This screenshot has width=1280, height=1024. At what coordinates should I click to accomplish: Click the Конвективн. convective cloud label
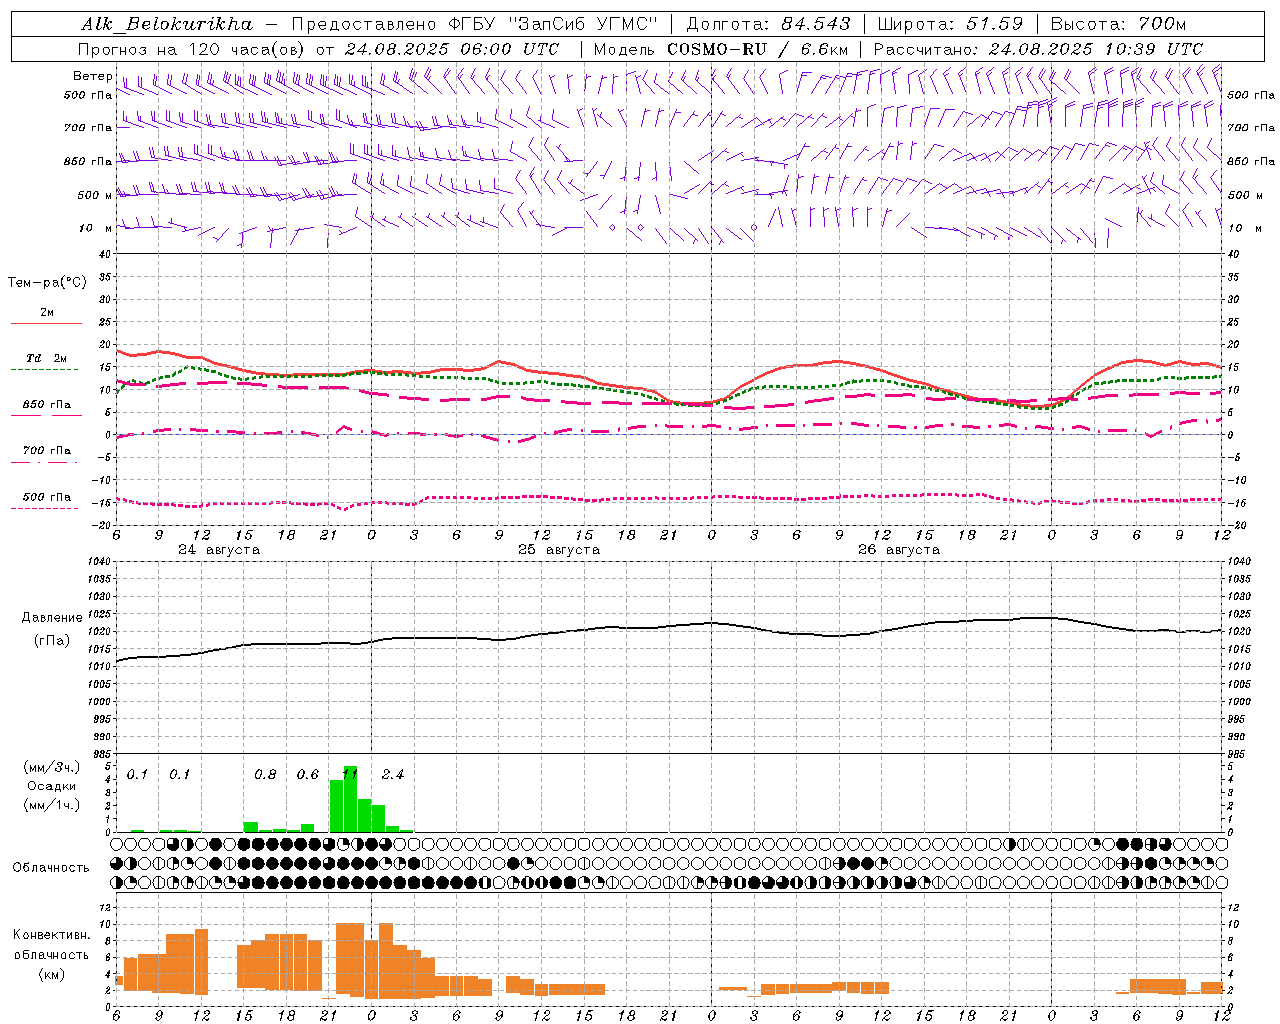point(52,935)
